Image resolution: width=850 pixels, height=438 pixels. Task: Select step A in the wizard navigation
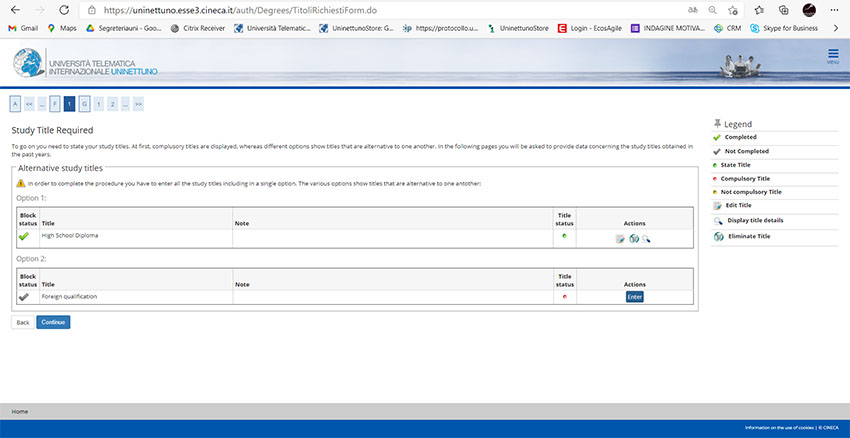(15, 103)
